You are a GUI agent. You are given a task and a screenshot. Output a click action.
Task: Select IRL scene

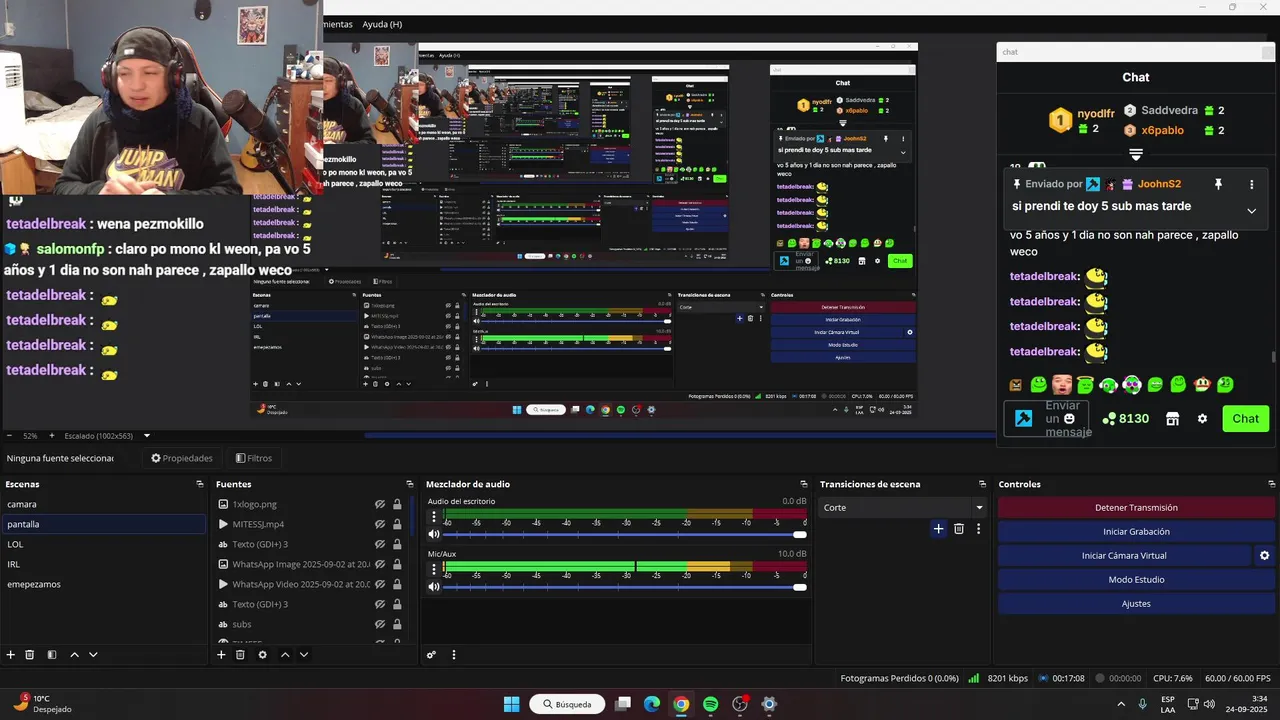pos(103,564)
